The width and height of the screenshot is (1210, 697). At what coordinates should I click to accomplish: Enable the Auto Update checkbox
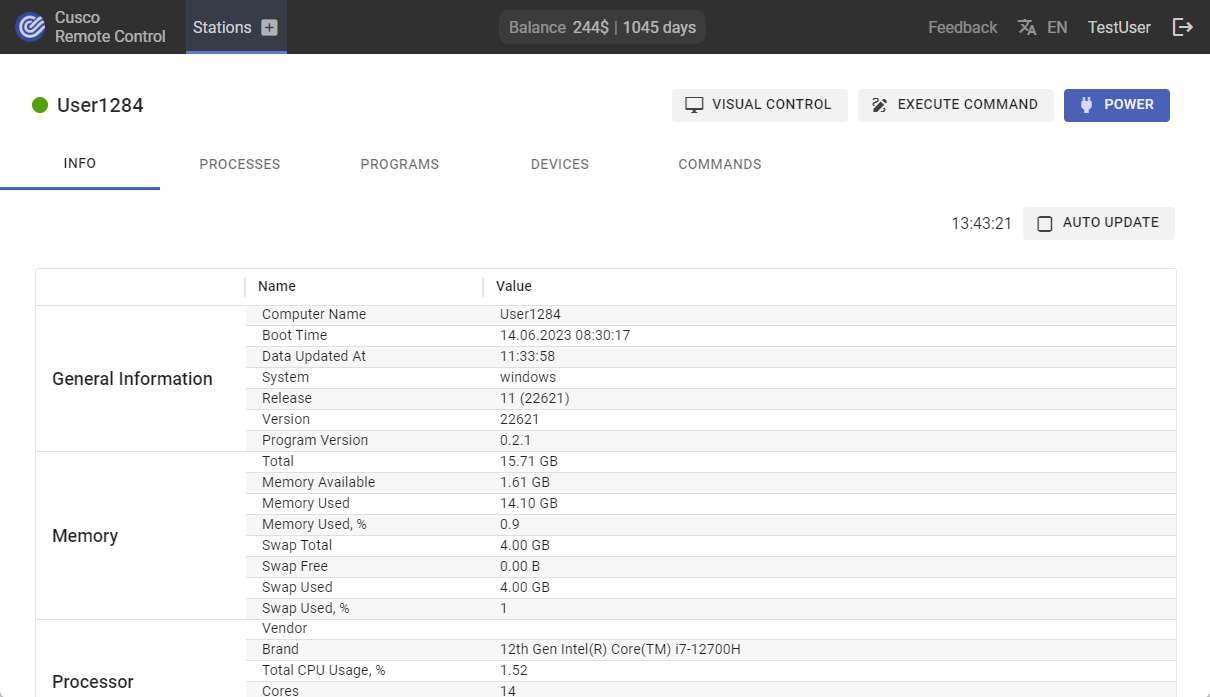1045,224
